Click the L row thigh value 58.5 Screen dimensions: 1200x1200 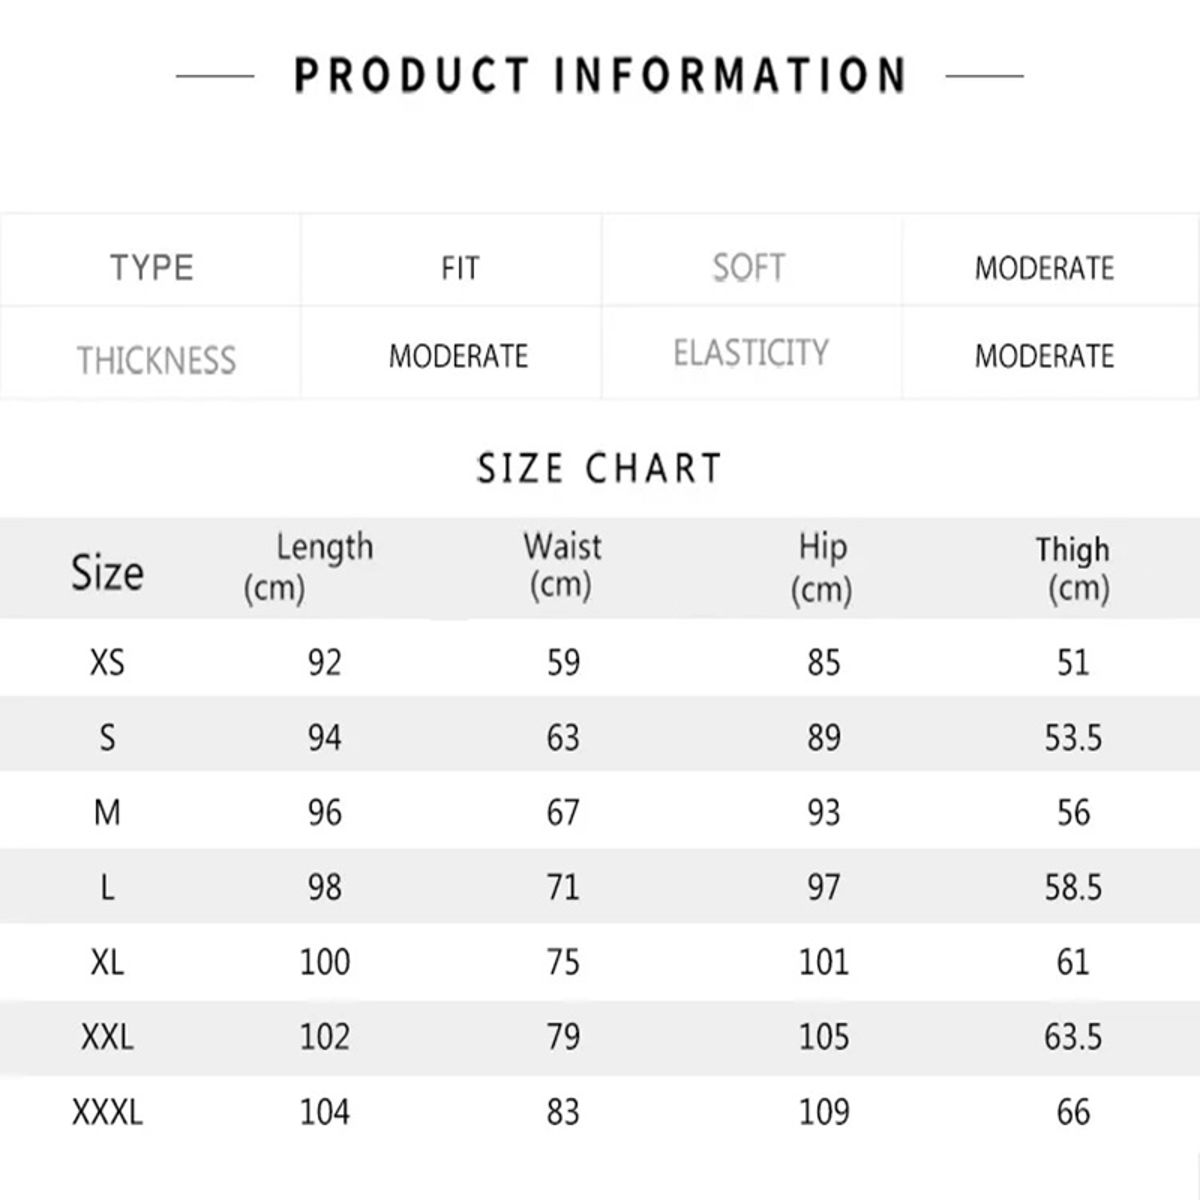click(1073, 887)
